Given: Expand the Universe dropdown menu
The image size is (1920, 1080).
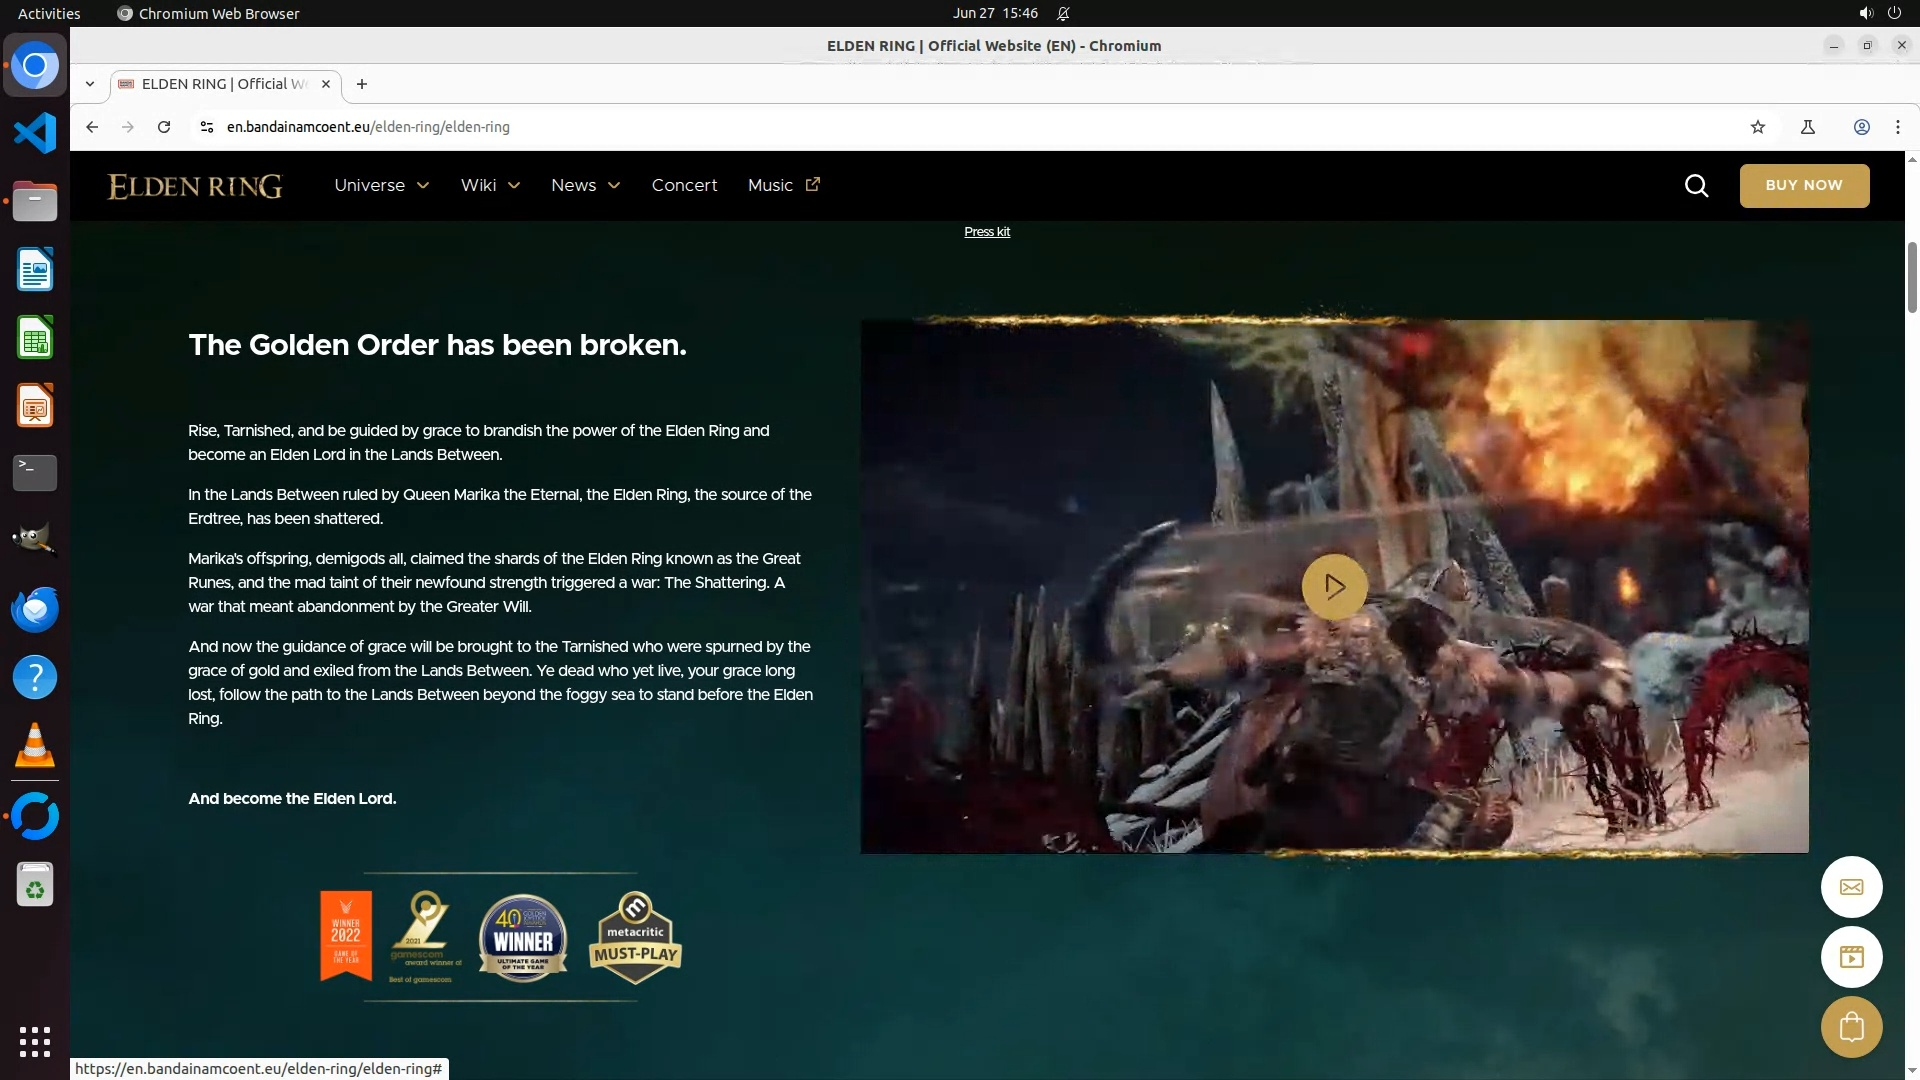Looking at the screenshot, I should click(381, 186).
